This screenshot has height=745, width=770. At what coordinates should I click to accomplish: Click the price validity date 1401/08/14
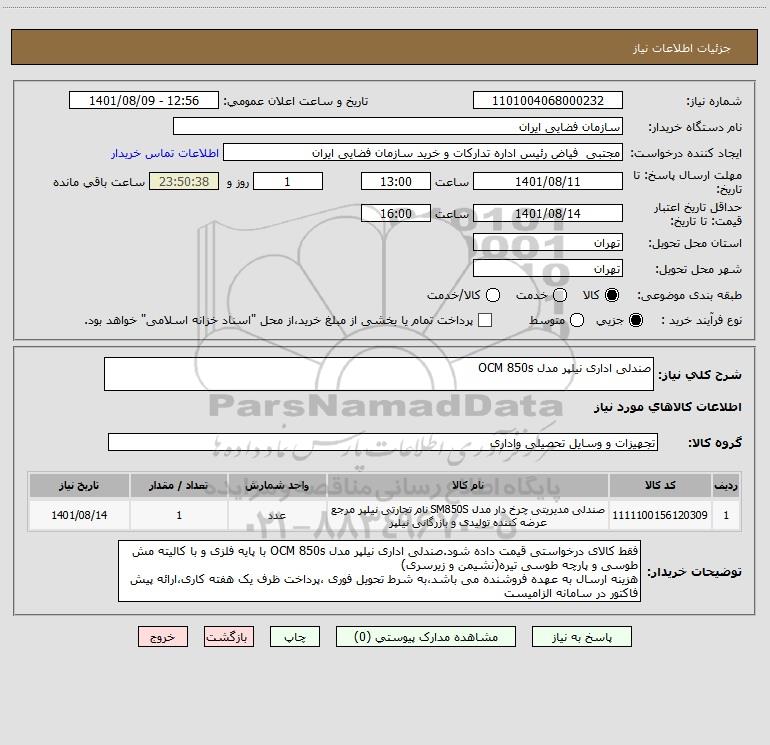pyautogui.click(x=548, y=214)
